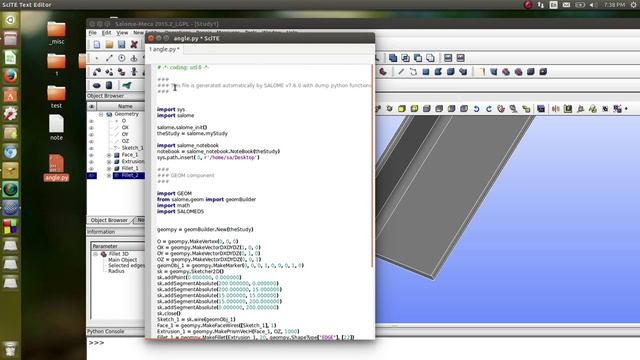Screen dimensions: 640x360
Task: Click the Cut boolean operation icon
Action: pyautogui.click(x=418, y=58)
